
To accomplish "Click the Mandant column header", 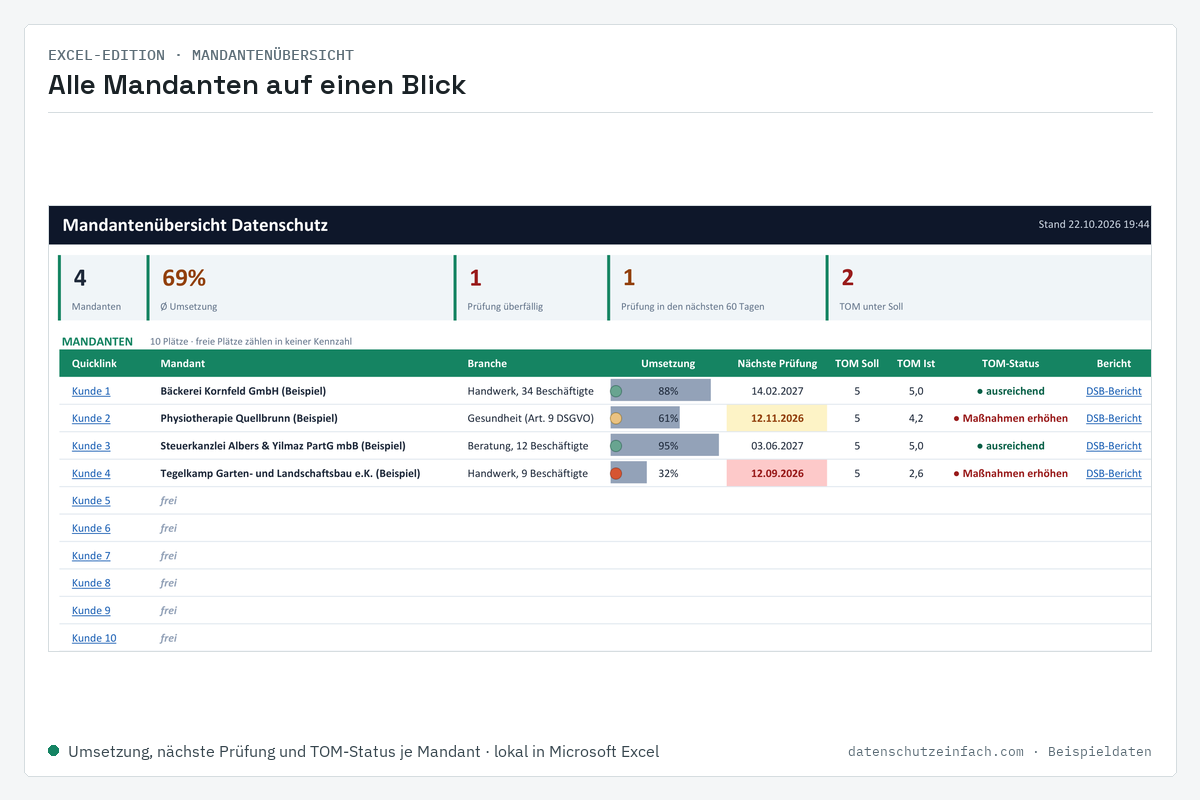I will [x=182, y=363].
